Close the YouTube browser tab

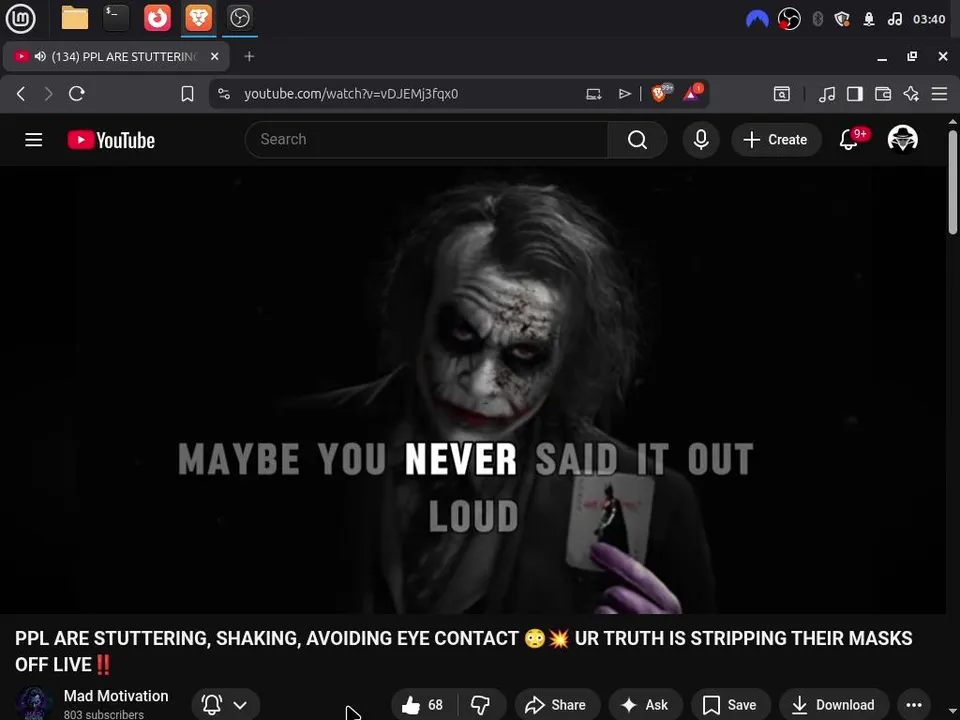214,56
